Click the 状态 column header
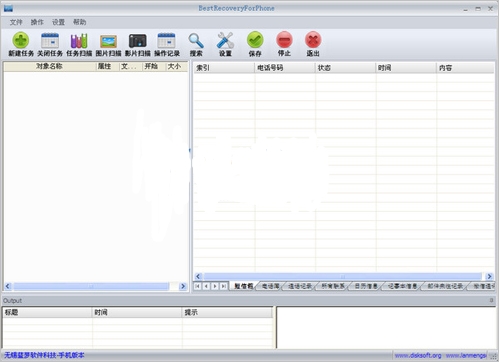The height and width of the screenshot is (362, 499). [346, 68]
